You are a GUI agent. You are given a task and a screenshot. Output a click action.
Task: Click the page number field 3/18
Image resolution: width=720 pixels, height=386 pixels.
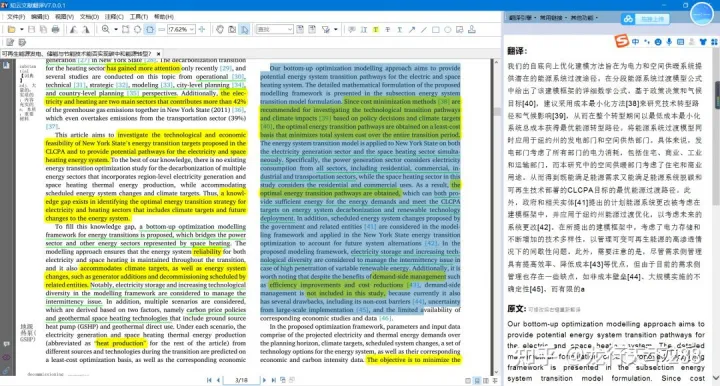click(242, 380)
